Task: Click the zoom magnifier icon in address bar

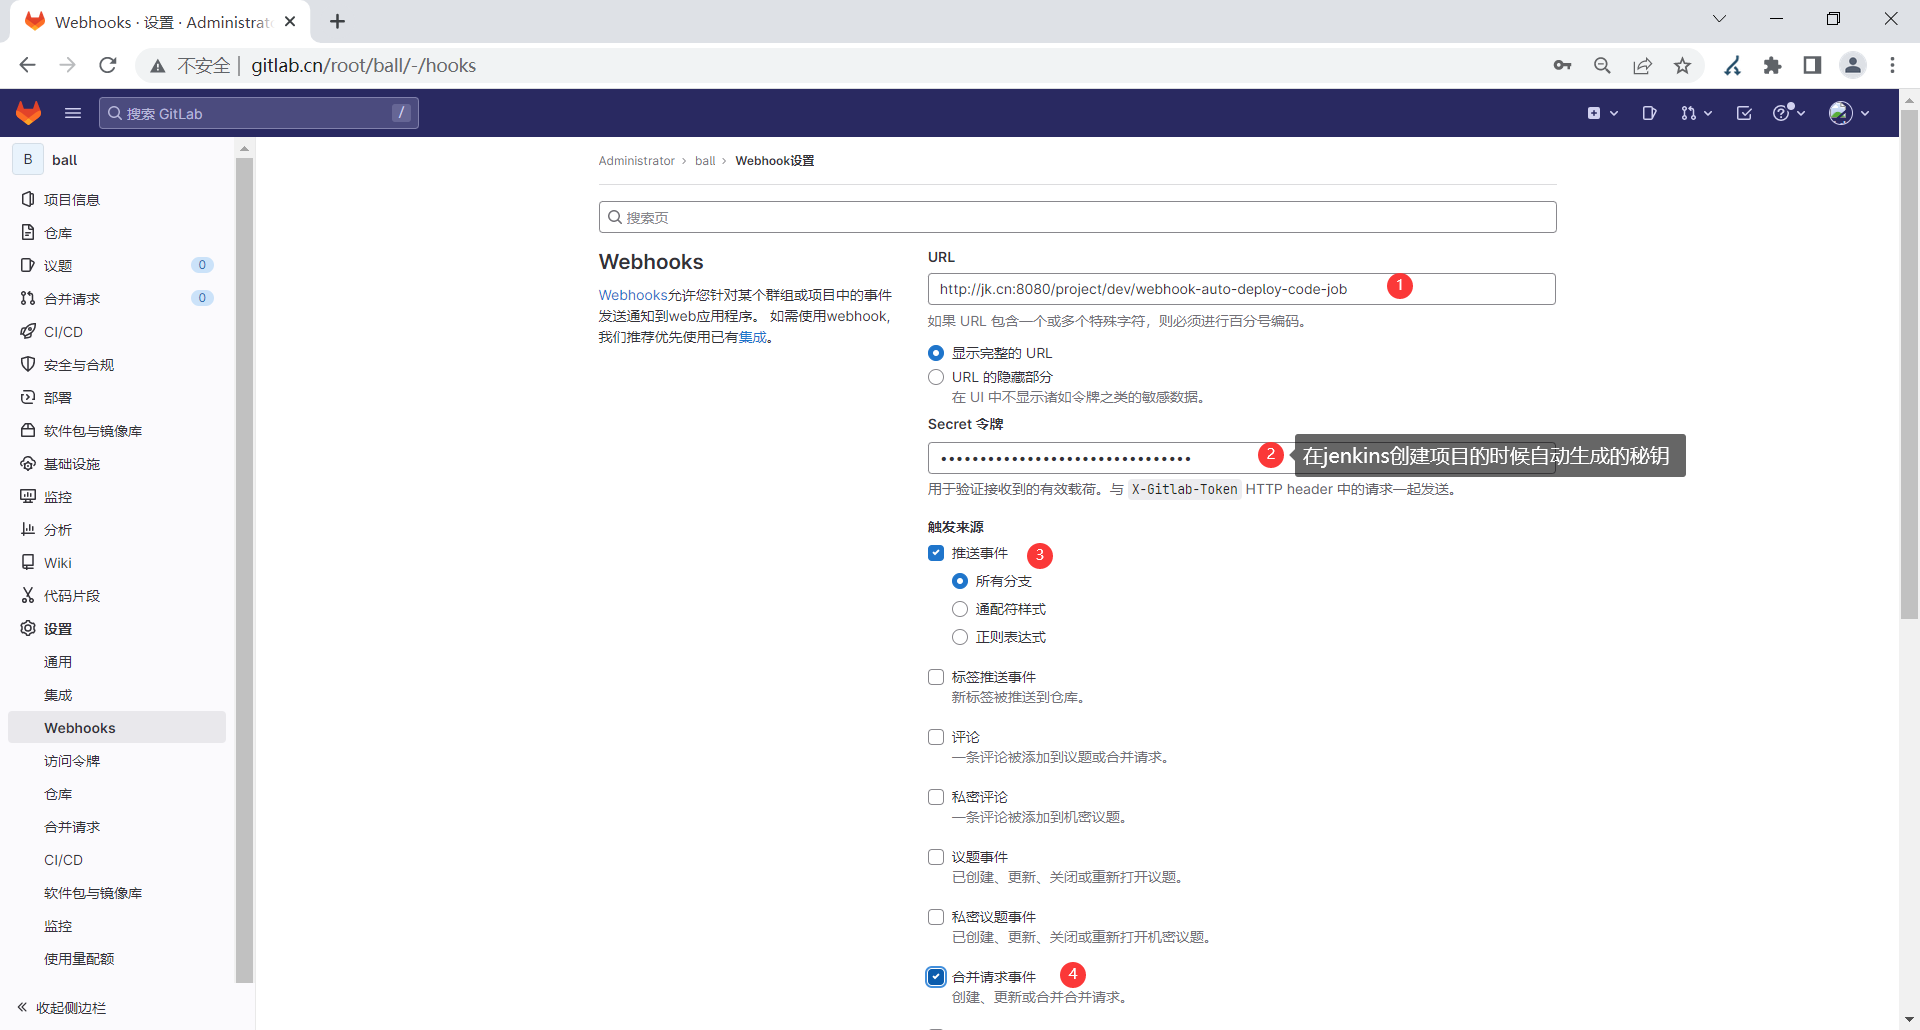Action: 1602,65
